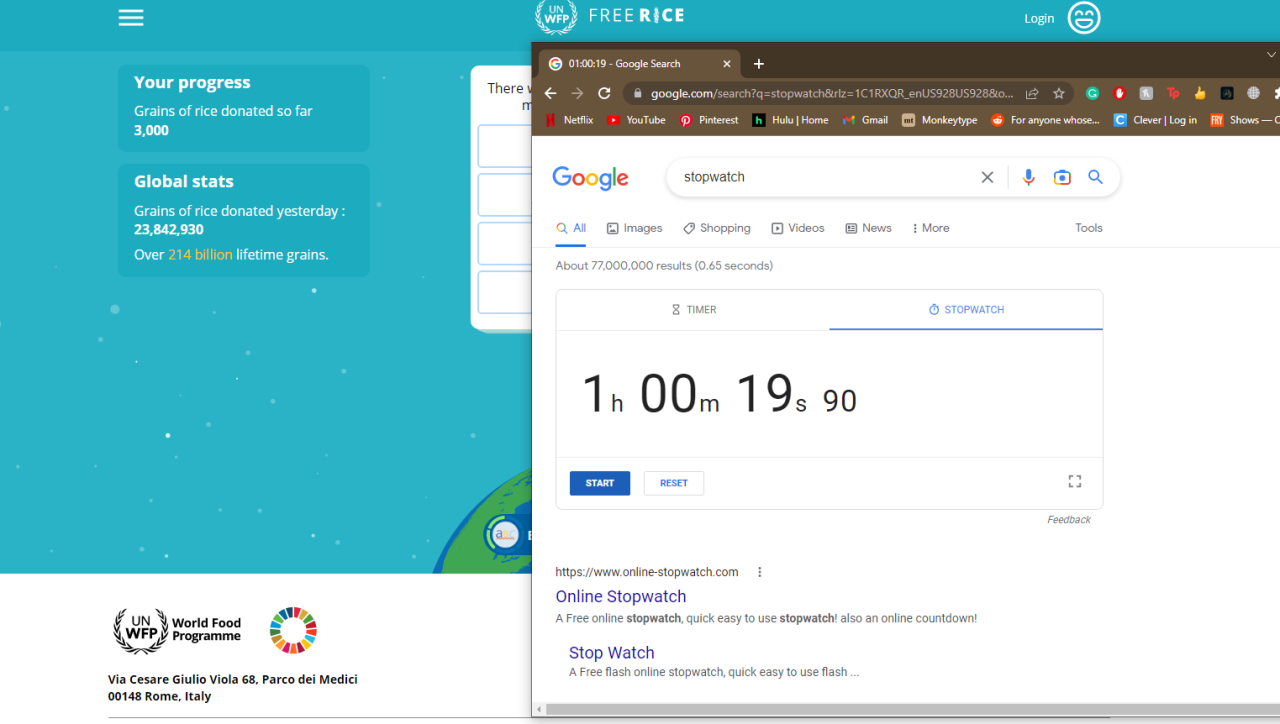
Task: Switch to the Images results tab
Action: 634,228
